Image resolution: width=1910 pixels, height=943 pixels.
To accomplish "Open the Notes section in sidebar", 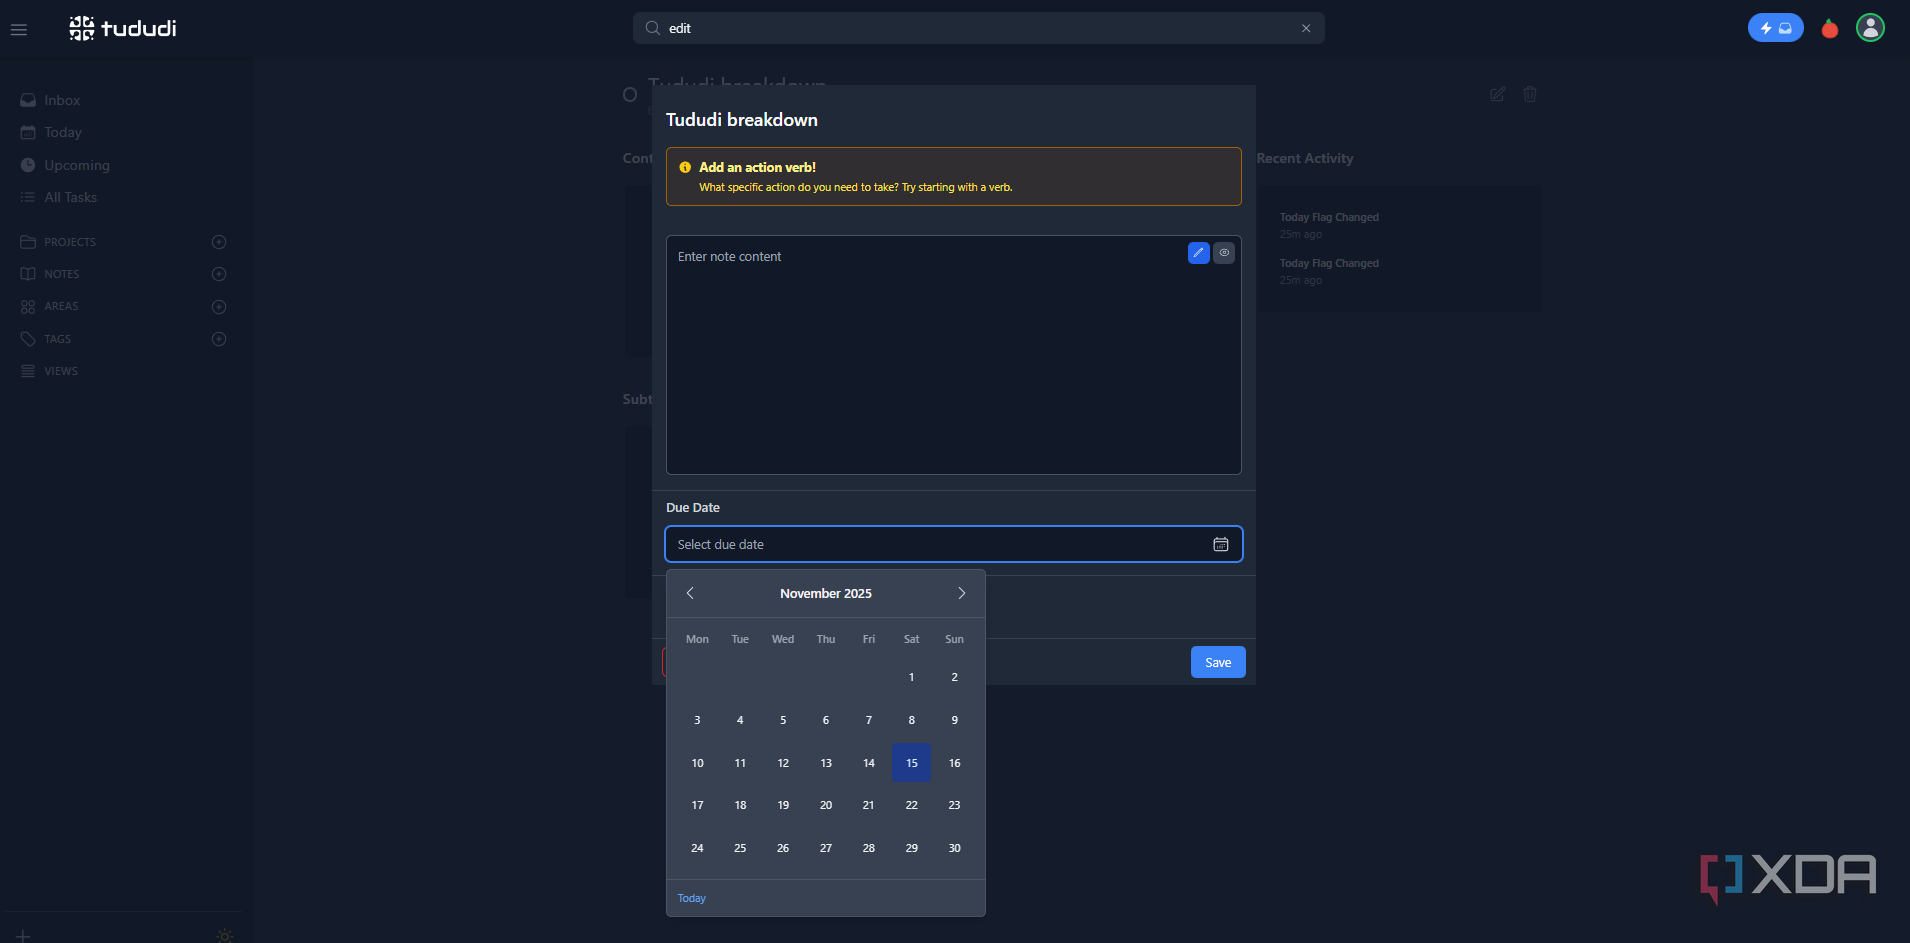I will (61, 274).
